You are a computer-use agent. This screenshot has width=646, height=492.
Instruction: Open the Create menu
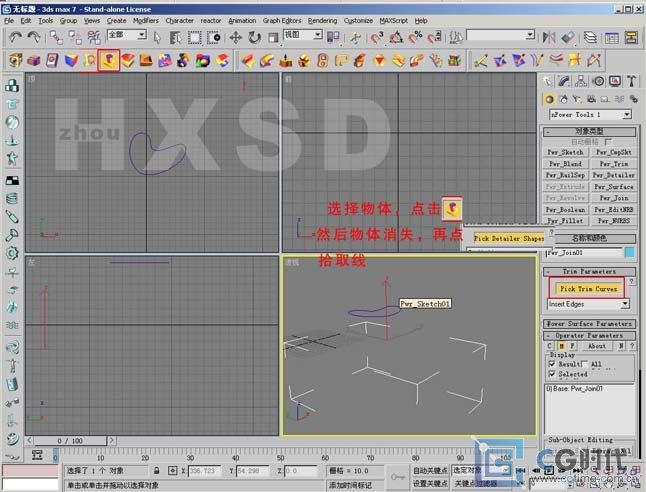pos(116,21)
